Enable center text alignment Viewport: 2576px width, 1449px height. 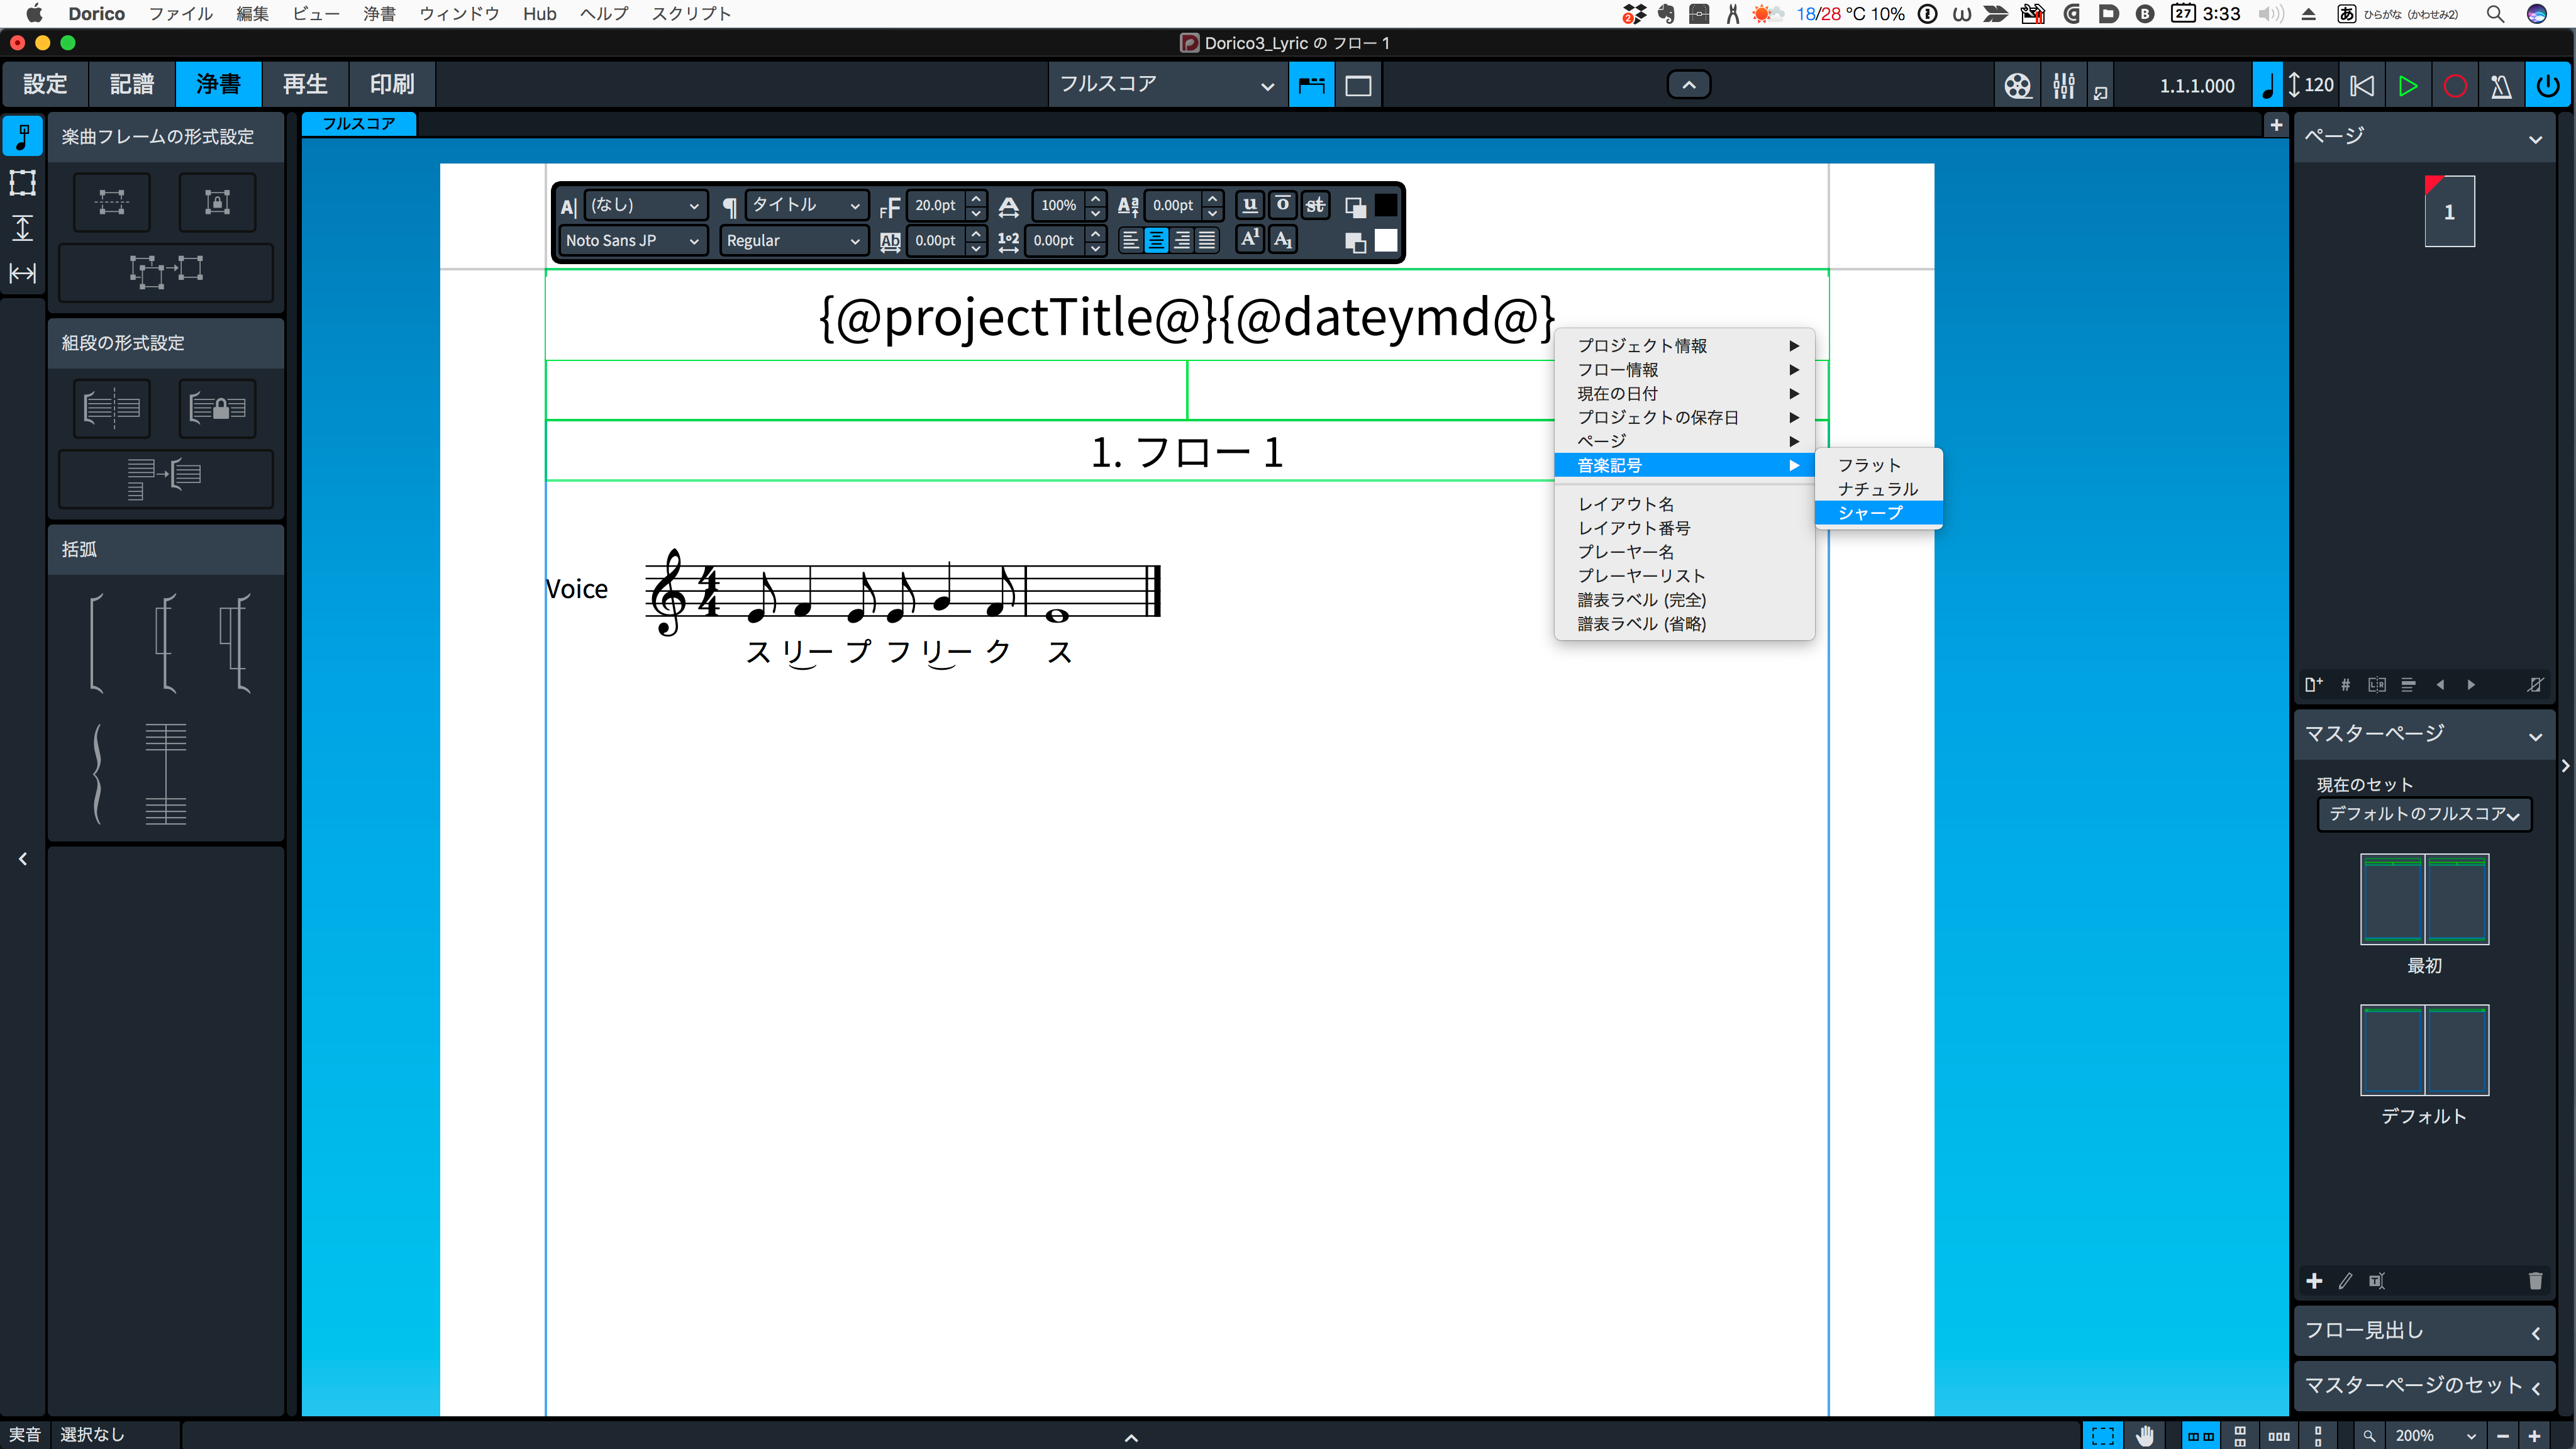click(x=1156, y=240)
